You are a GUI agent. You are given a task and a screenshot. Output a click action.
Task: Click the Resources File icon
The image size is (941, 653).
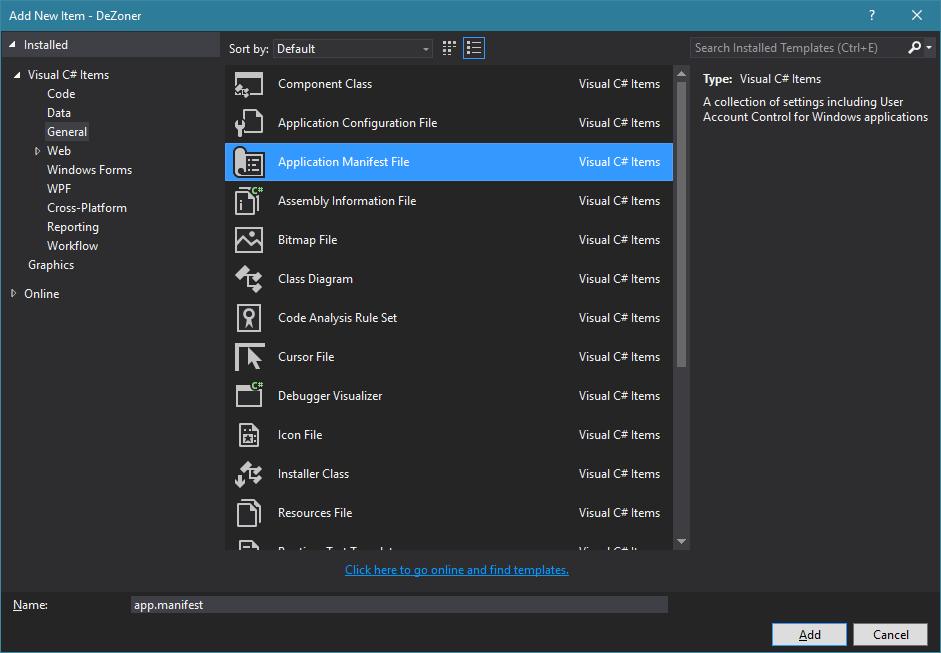[248, 513]
